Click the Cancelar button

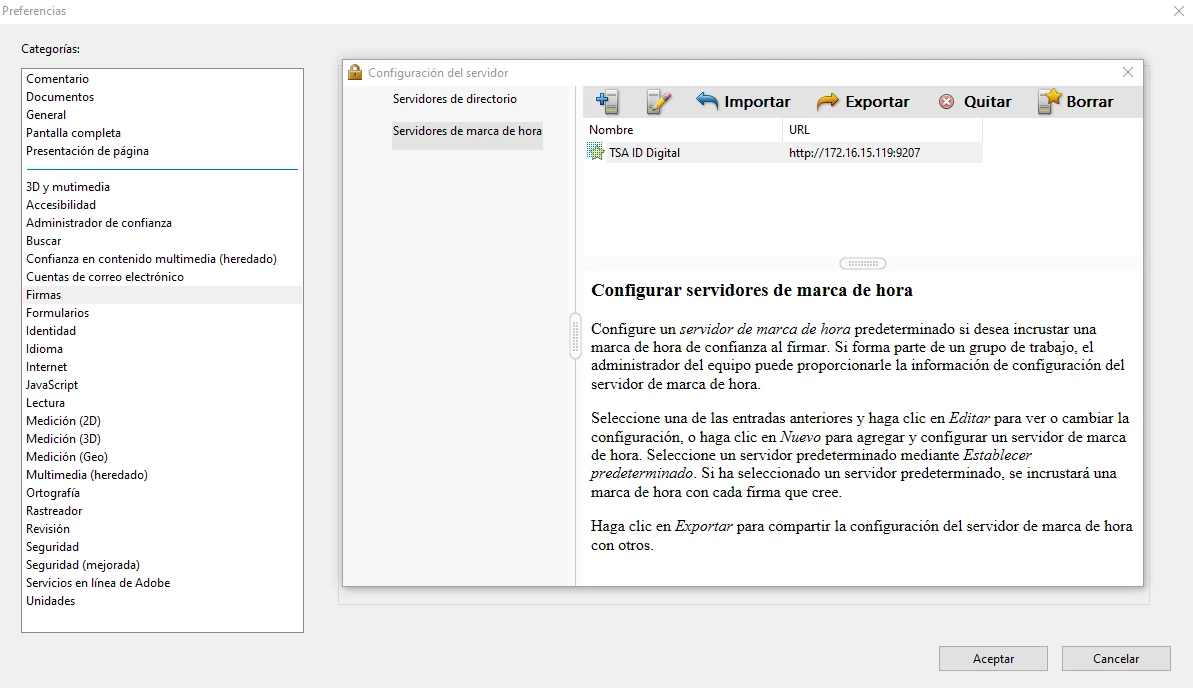point(1116,659)
